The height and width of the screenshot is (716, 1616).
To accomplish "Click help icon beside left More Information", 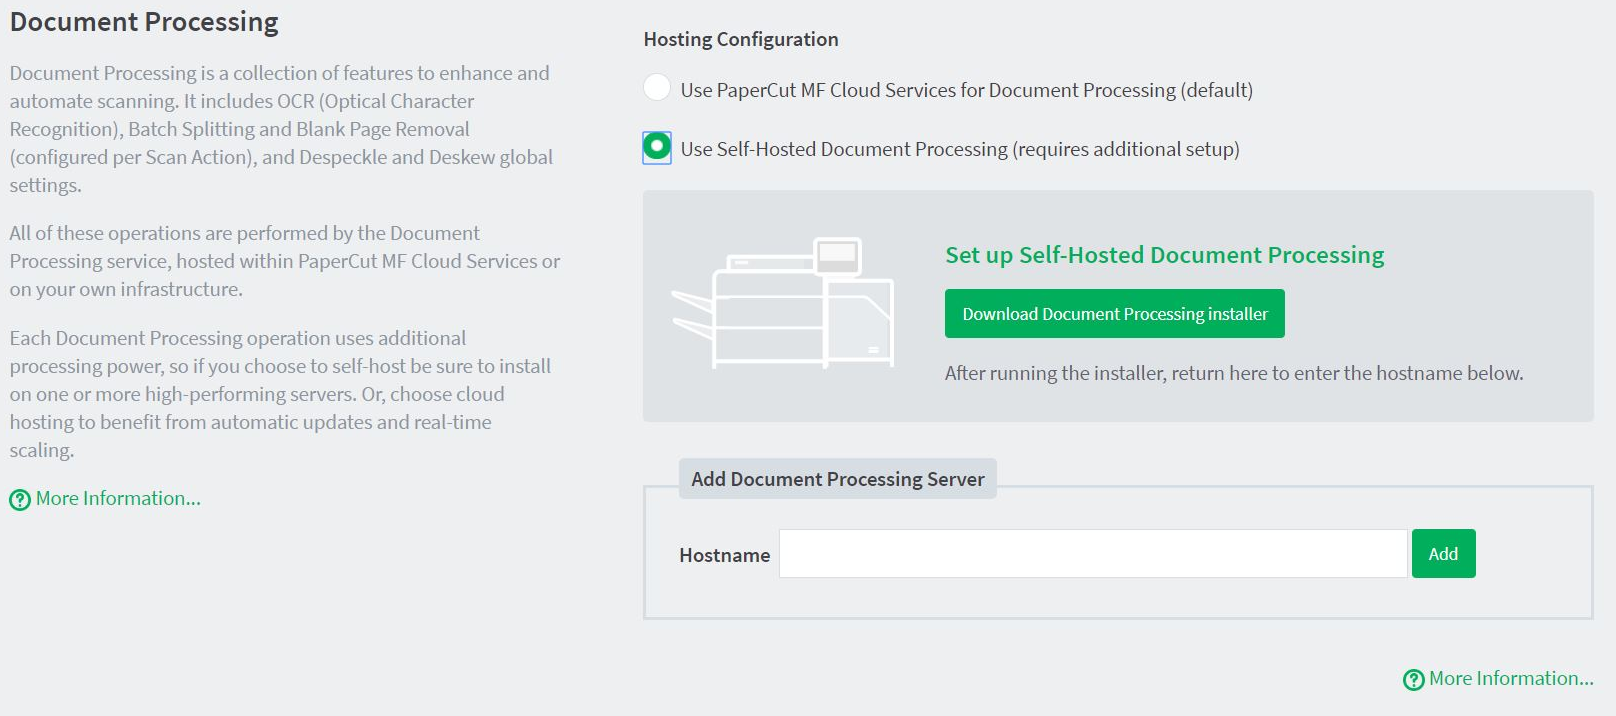I will coord(20,500).
